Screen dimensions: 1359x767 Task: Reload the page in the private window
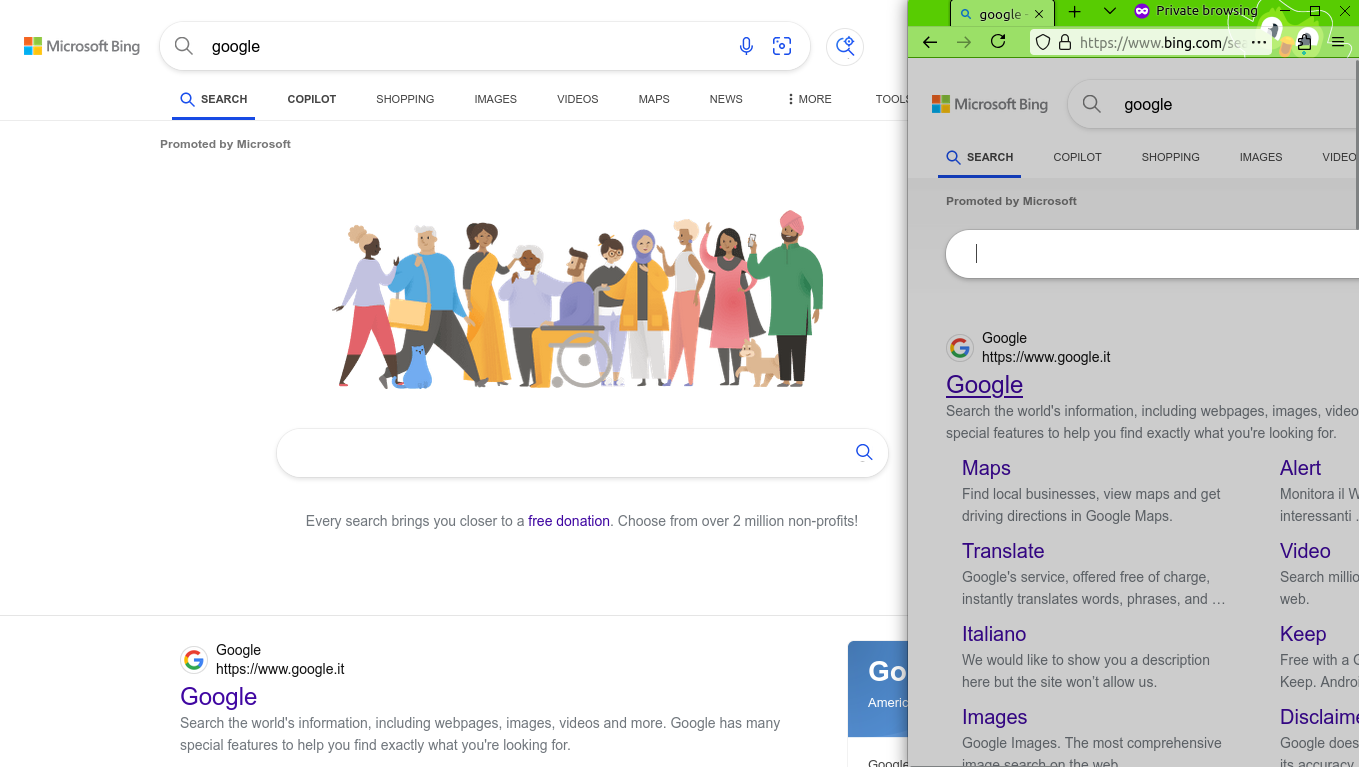pyautogui.click(x=998, y=42)
